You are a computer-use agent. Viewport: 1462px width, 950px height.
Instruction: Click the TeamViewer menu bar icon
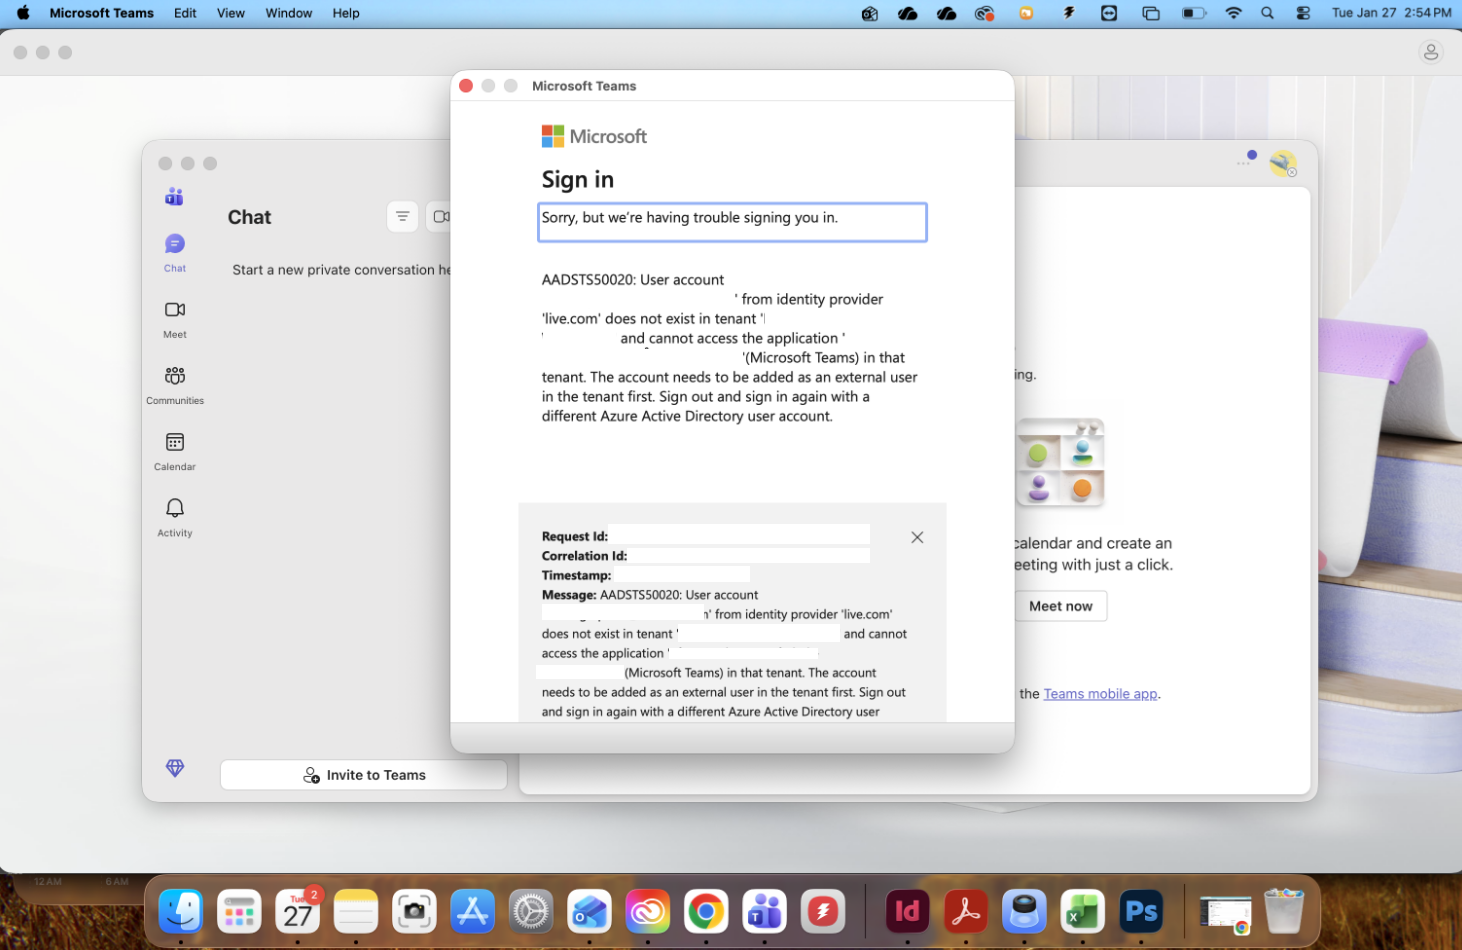[x=1109, y=13]
